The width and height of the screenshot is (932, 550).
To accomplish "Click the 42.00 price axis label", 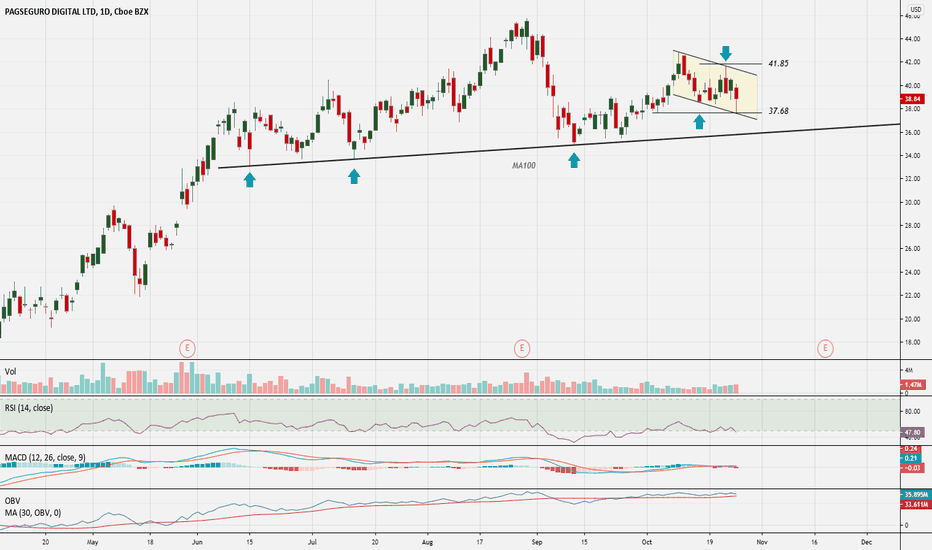I will coord(912,62).
